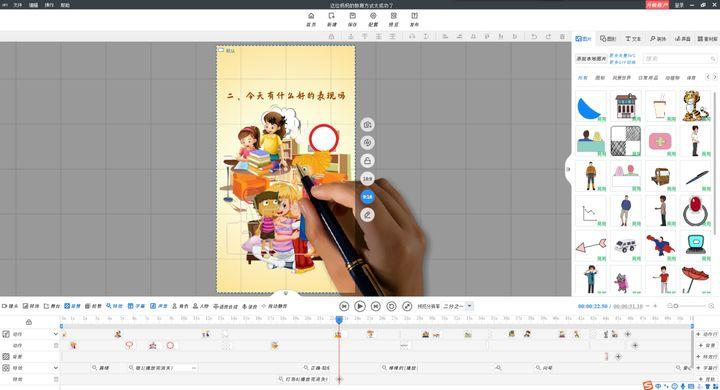The width and height of the screenshot is (720, 390).
Task: Click the round padlock button beside canvas
Action: (367, 160)
